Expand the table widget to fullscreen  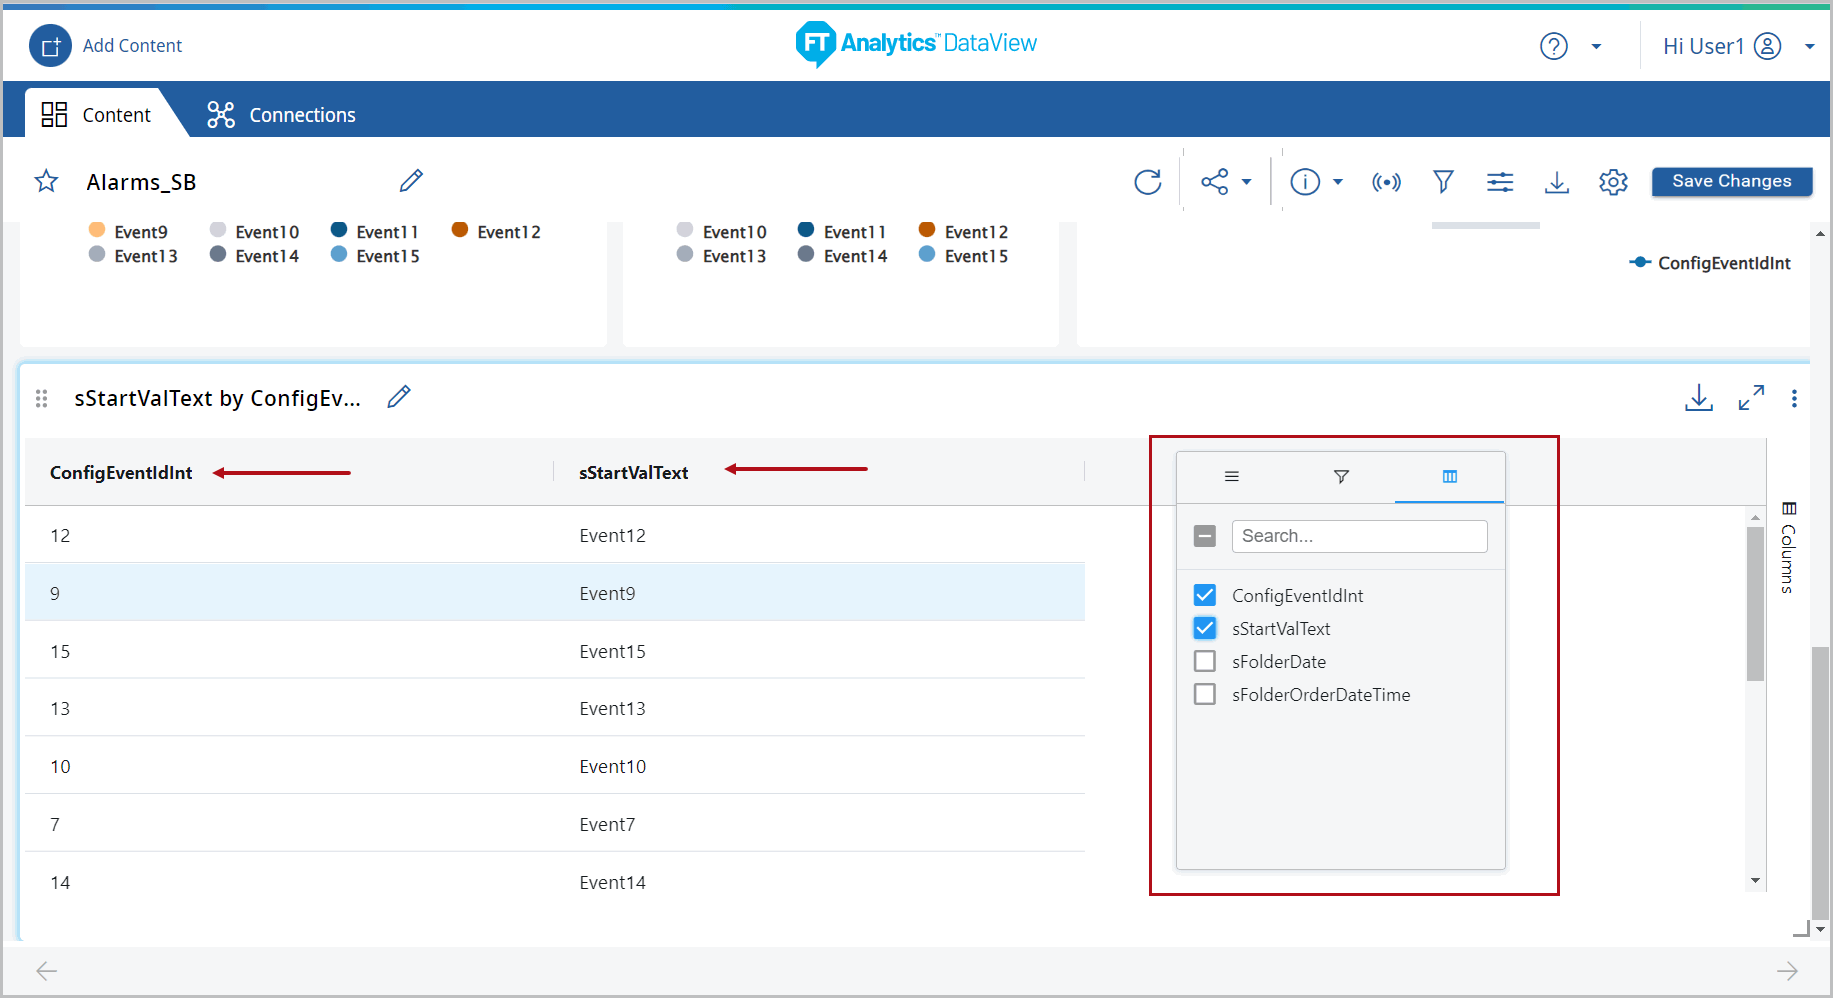[x=1750, y=398]
